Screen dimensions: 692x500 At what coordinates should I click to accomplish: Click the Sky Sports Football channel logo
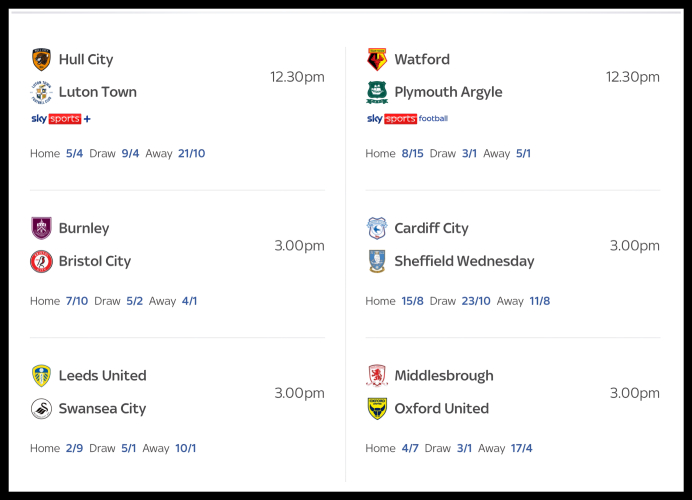(407, 119)
